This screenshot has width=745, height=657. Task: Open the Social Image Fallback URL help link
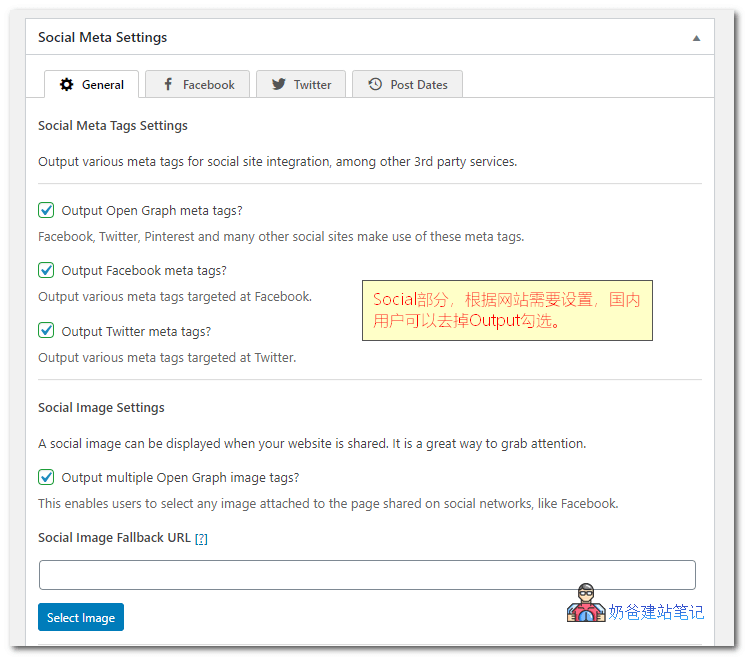pyautogui.click(x=201, y=538)
